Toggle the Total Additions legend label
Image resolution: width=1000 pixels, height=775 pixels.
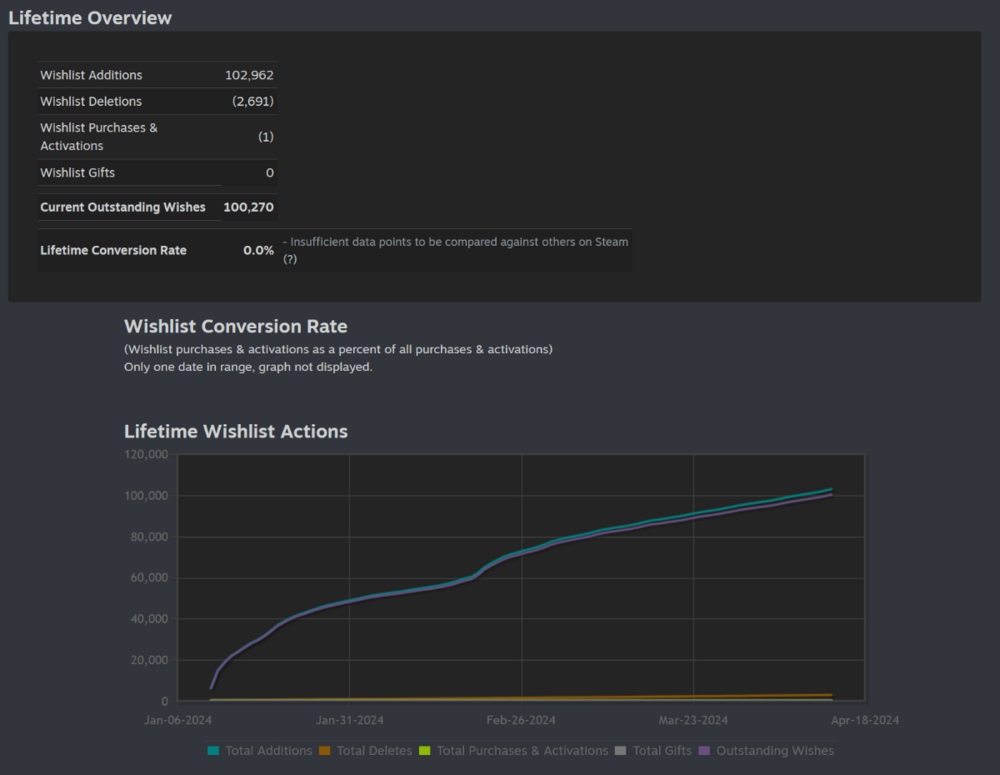pyautogui.click(x=268, y=751)
